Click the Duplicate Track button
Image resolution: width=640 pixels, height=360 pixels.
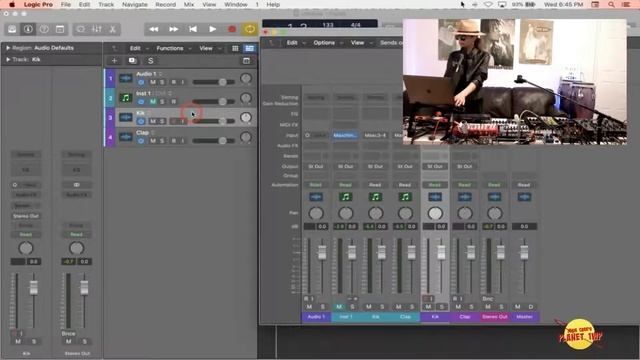coord(132,61)
